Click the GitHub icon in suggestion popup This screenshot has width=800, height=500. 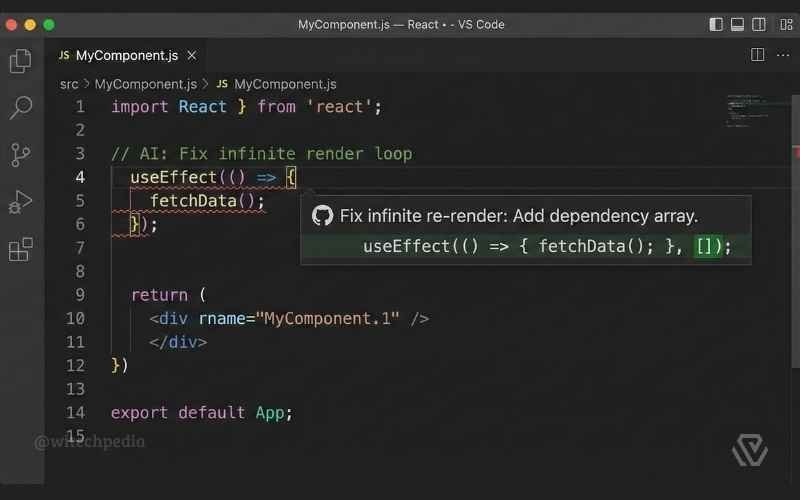click(322, 216)
